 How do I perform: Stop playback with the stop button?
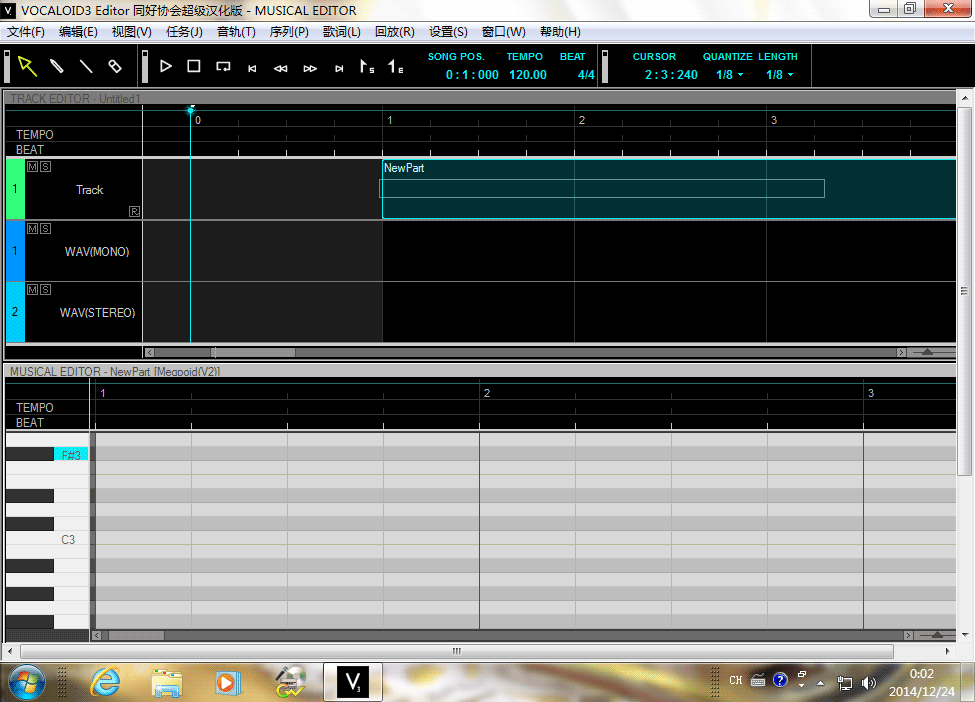click(194, 66)
